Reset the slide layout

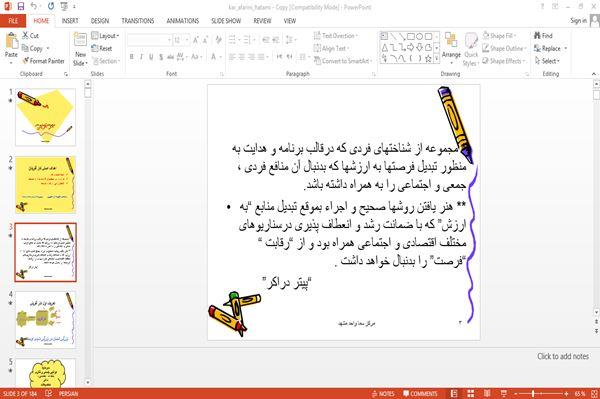click(x=102, y=48)
